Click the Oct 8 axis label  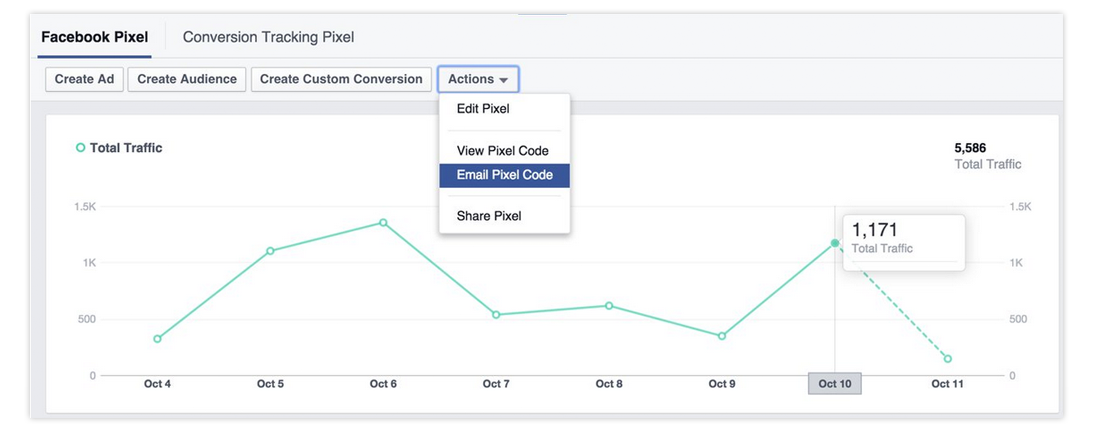609,384
